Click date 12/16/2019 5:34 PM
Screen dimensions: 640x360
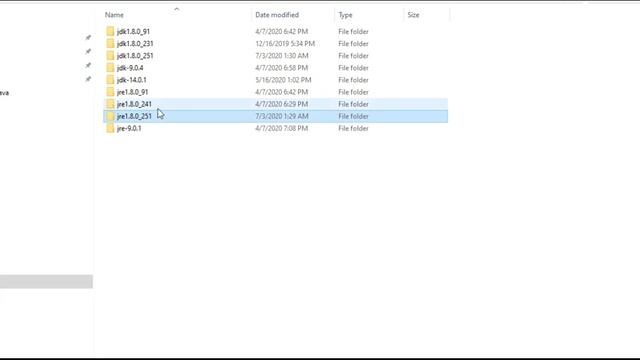pyautogui.click(x=285, y=44)
